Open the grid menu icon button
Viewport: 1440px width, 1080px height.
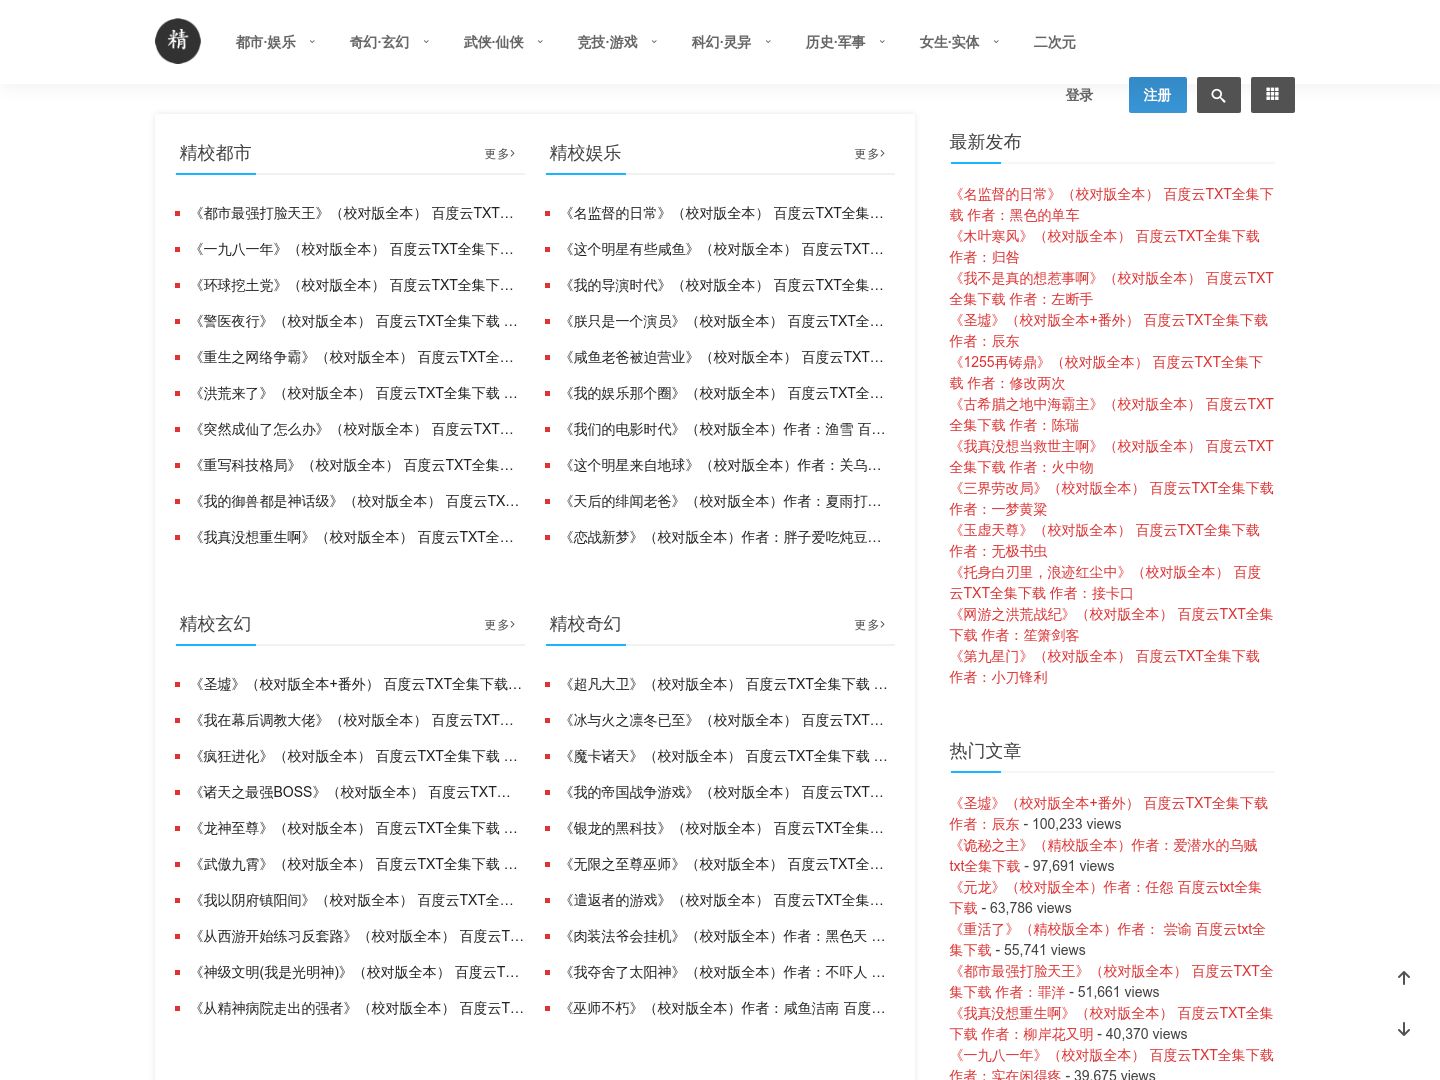point(1272,95)
